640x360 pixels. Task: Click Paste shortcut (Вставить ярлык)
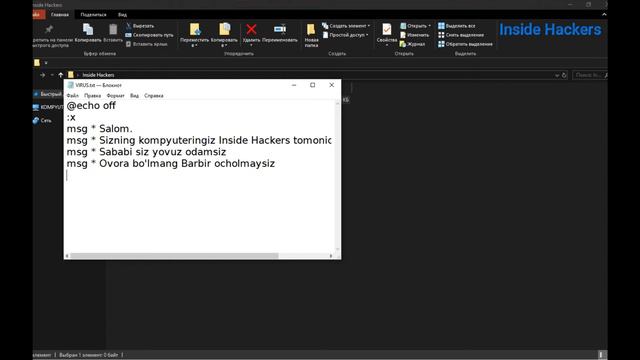pos(147,44)
